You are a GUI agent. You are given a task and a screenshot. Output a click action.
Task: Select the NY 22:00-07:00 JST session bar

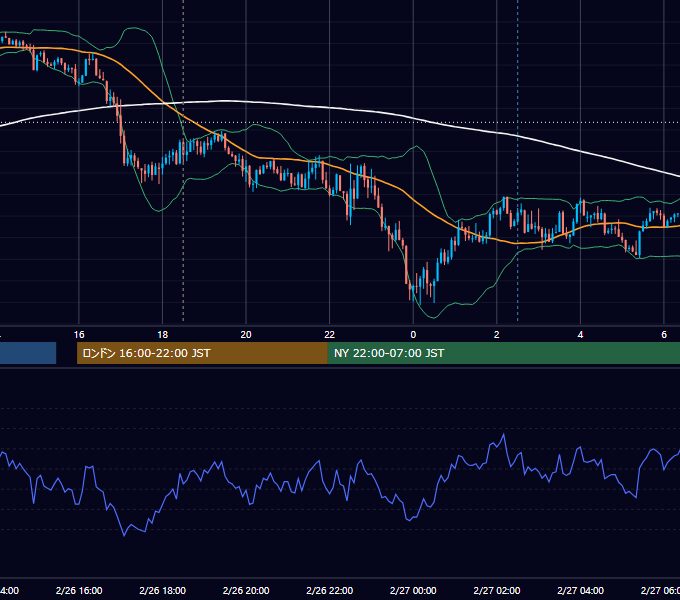coord(503,353)
